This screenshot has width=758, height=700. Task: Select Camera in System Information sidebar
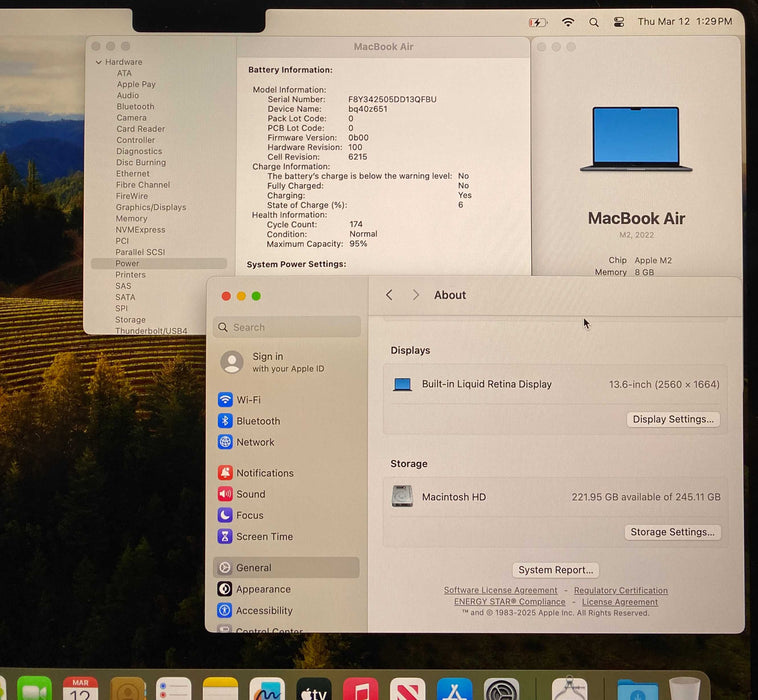(131, 117)
